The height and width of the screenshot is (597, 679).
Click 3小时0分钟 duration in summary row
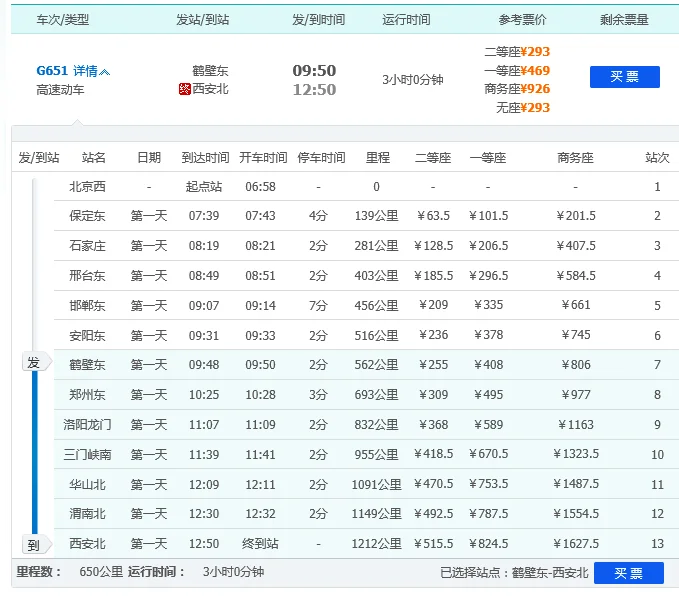point(413,80)
